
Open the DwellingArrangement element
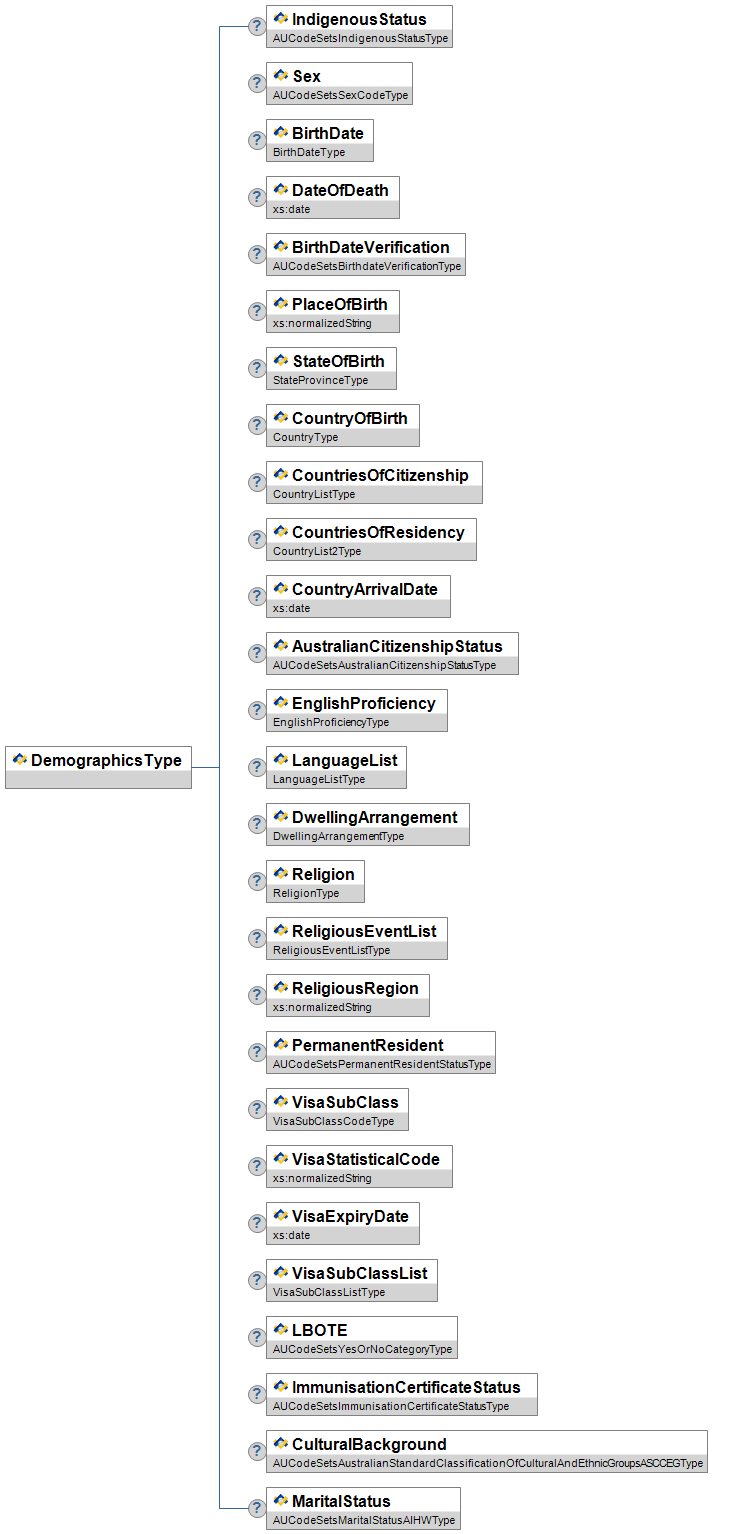[x=374, y=817]
